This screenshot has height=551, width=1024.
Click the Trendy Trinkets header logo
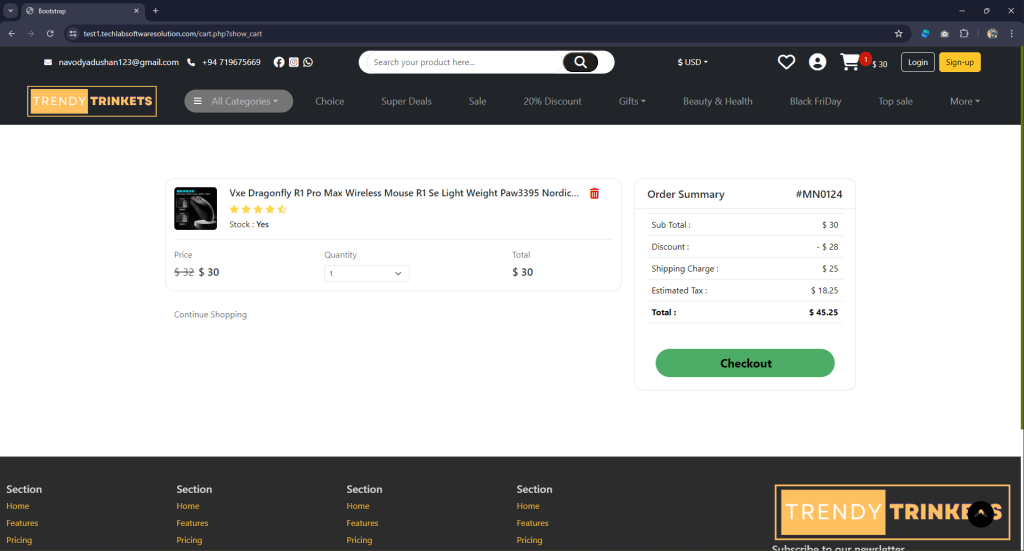92,101
